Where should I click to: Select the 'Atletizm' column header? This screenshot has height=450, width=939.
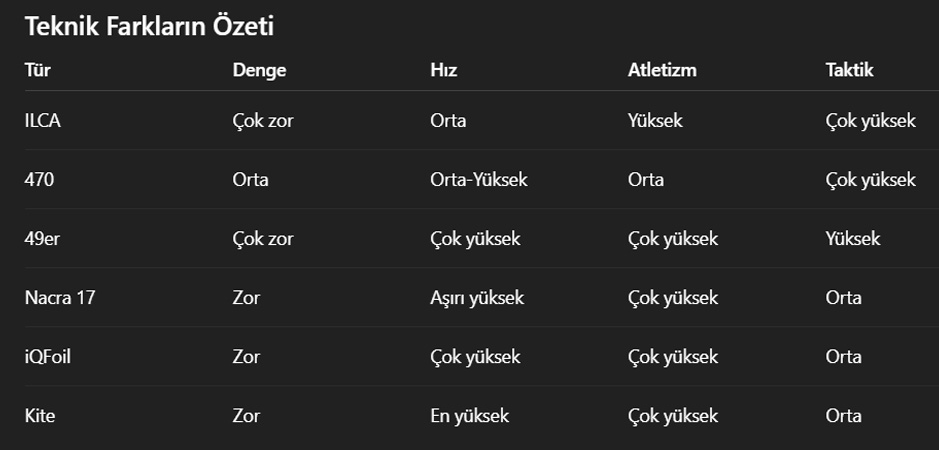[662, 70]
